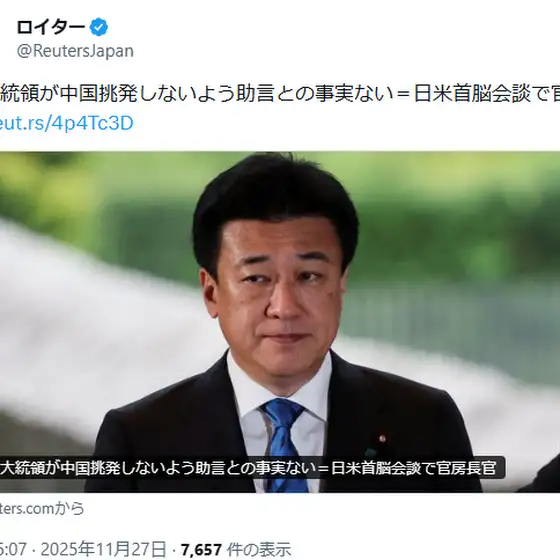Open the article preview photo
560x560 pixels.
(x=280, y=322)
